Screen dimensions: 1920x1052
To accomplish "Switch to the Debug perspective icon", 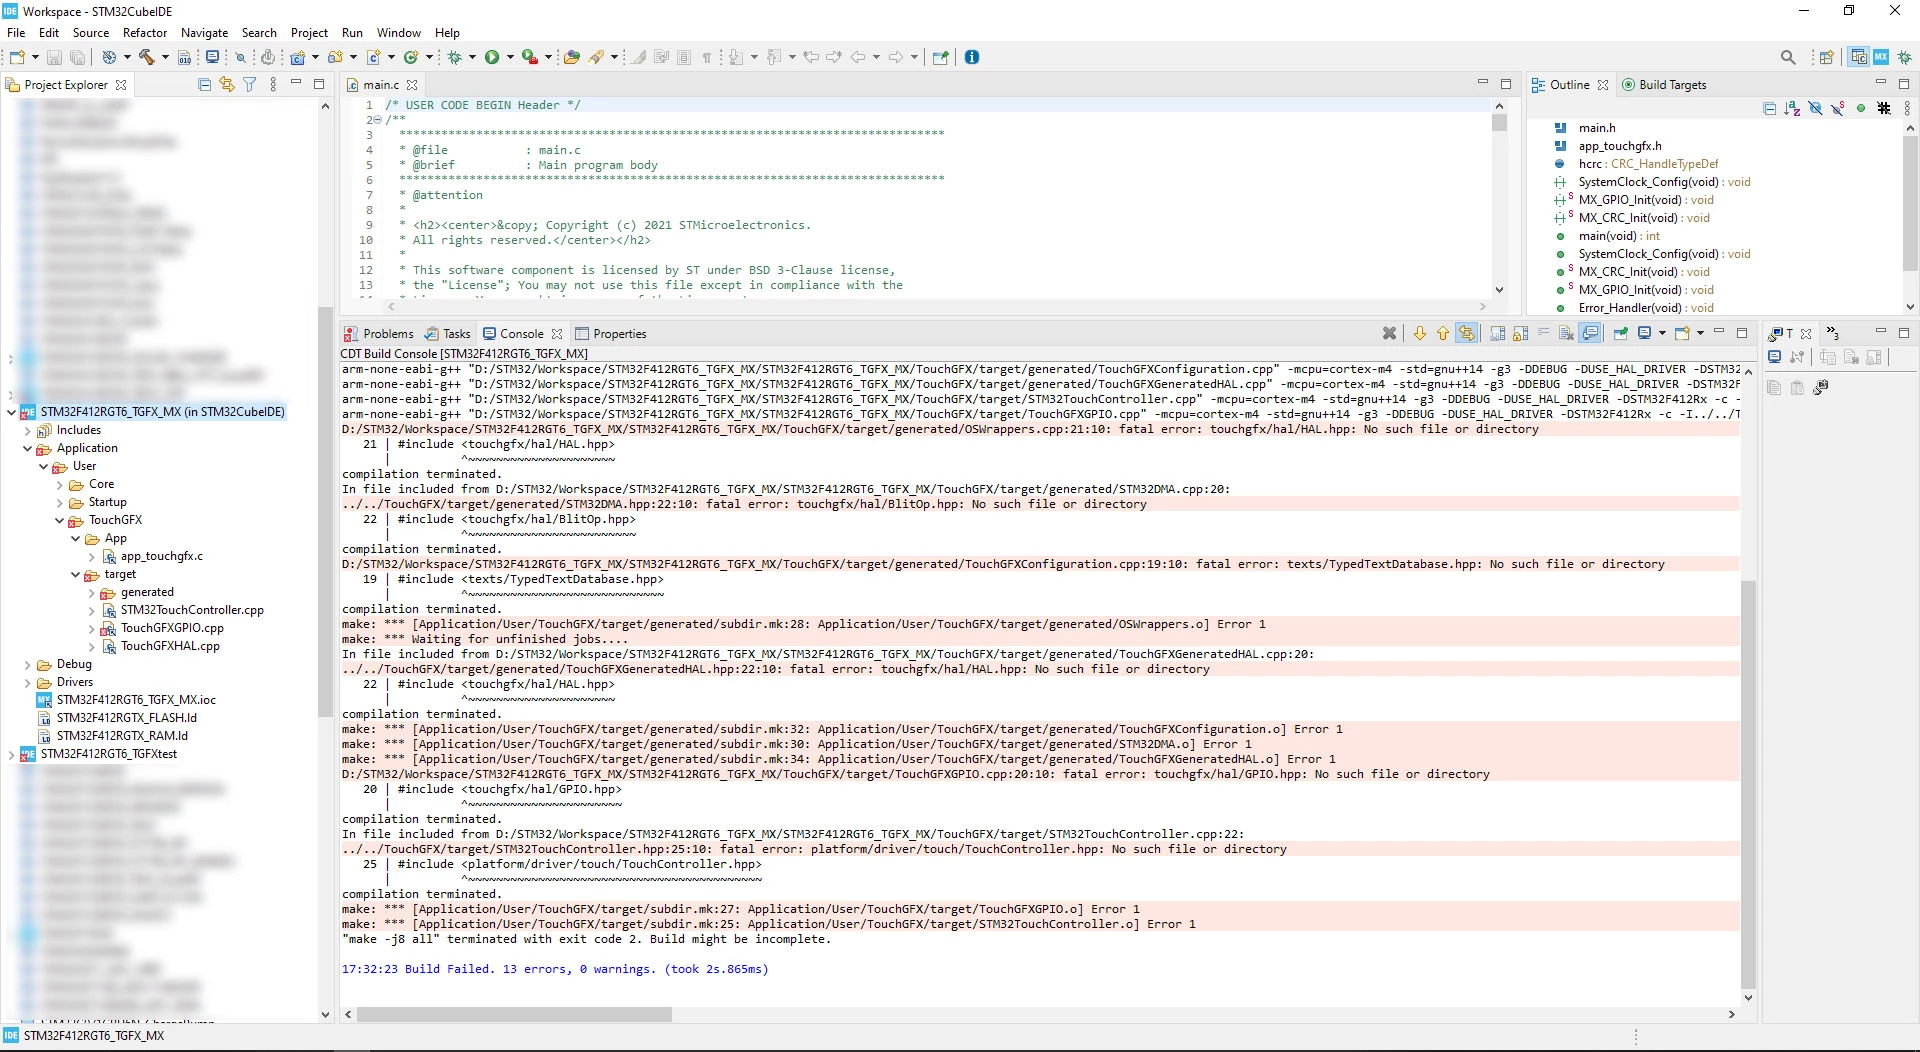I will pyautogui.click(x=1904, y=57).
